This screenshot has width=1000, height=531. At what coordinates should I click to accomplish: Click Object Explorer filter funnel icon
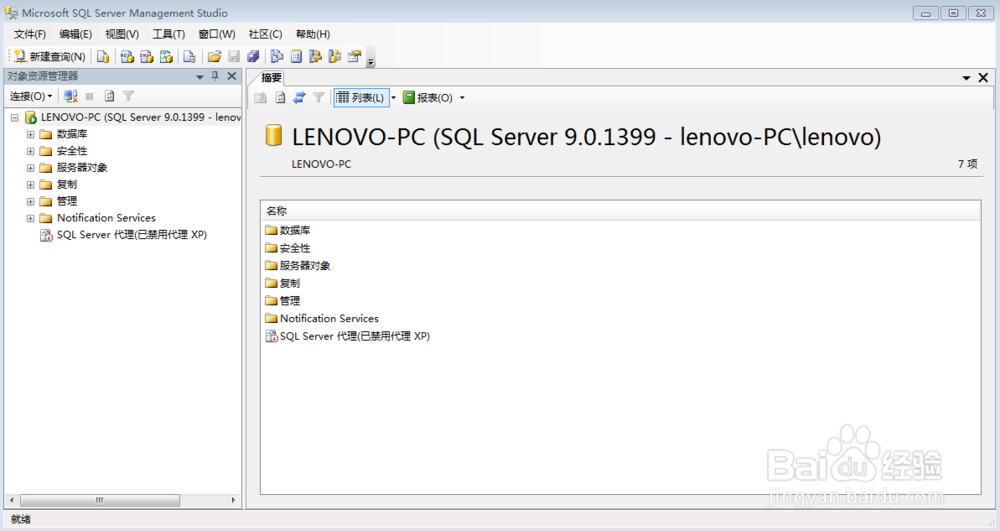point(128,96)
